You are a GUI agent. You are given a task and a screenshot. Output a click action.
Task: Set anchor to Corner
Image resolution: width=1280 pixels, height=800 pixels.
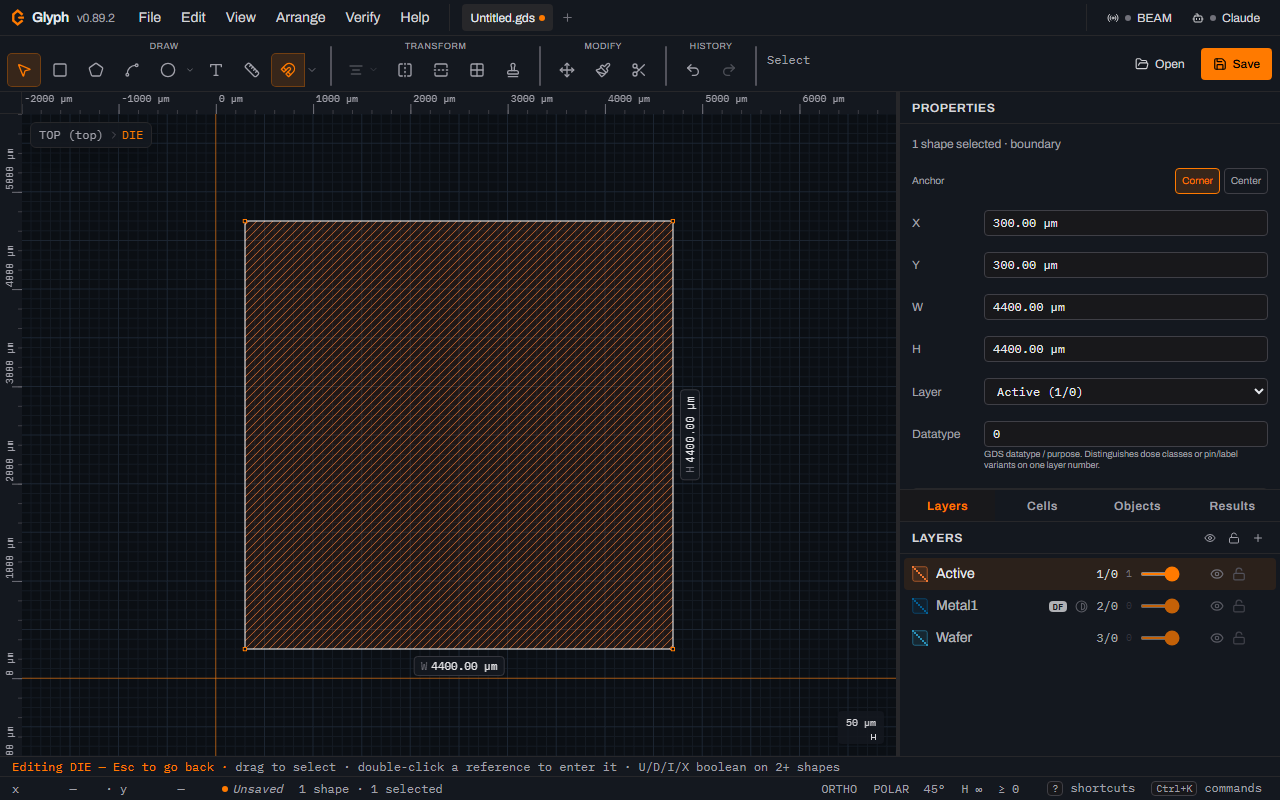tap(1197, 181)
